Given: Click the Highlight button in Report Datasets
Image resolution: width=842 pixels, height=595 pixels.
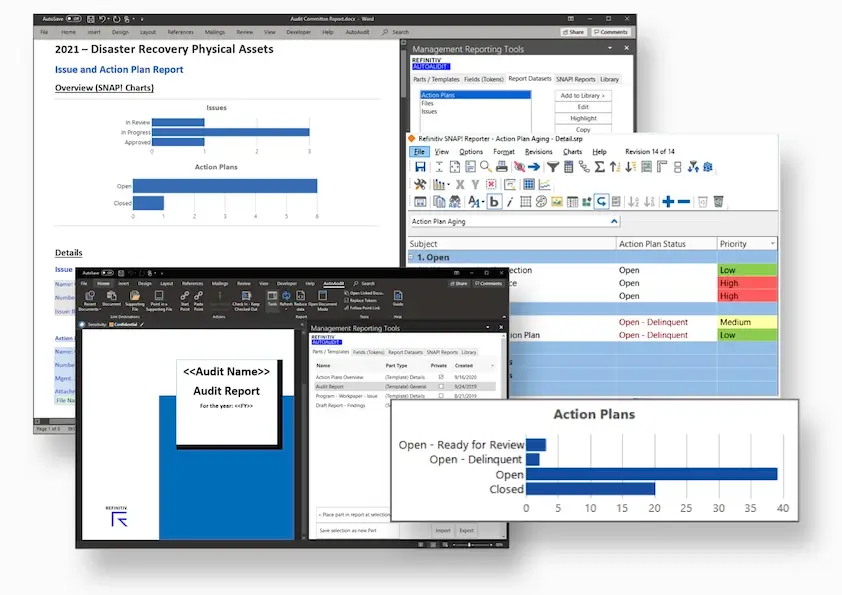Looking at the screenshot, I should click(583, 118).
